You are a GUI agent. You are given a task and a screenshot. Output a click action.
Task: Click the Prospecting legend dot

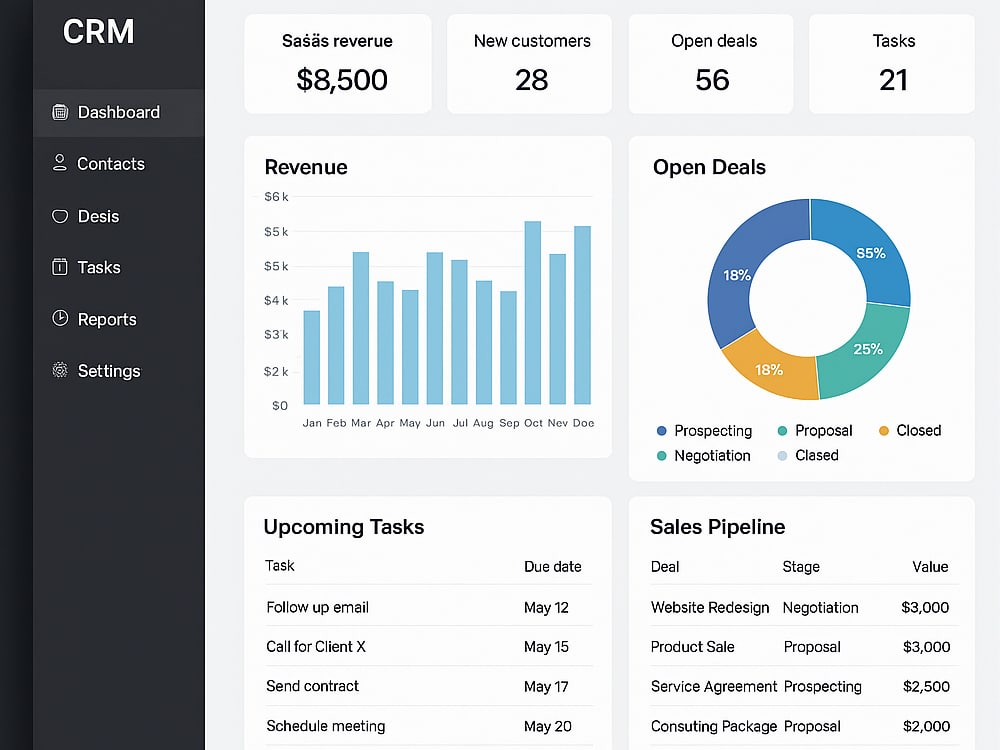coord(661,431)
